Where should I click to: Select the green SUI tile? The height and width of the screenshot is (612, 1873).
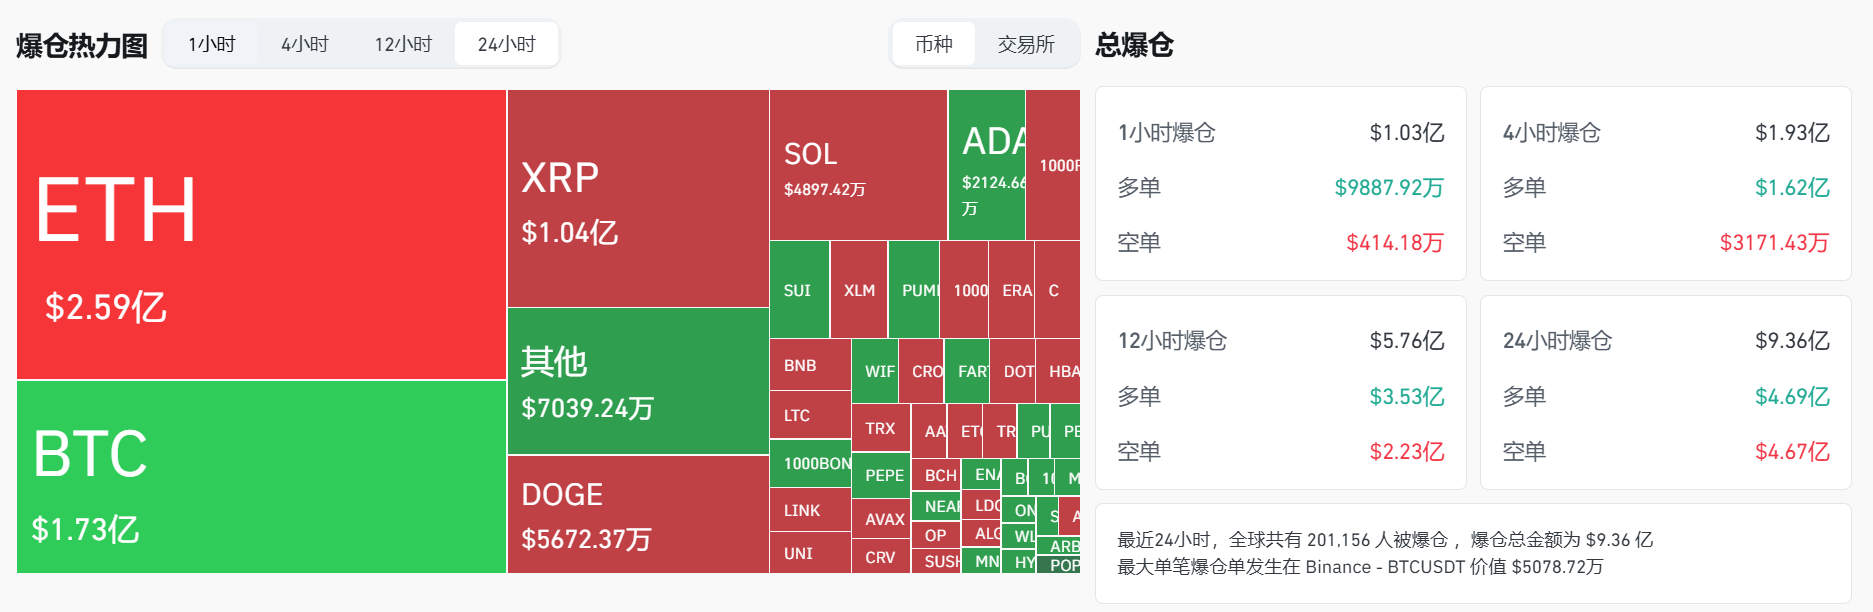pyautogui.click(x=799, y=290)
